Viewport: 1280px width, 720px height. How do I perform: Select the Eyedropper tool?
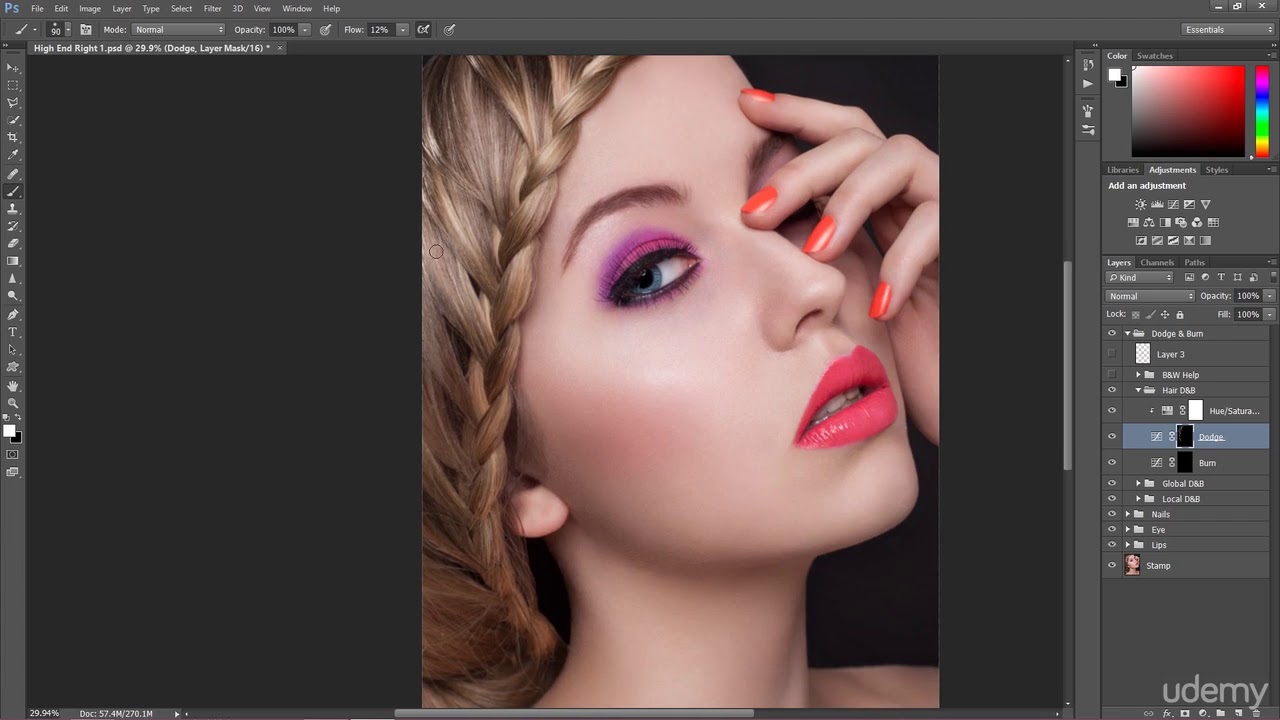[x=13, y=155]
